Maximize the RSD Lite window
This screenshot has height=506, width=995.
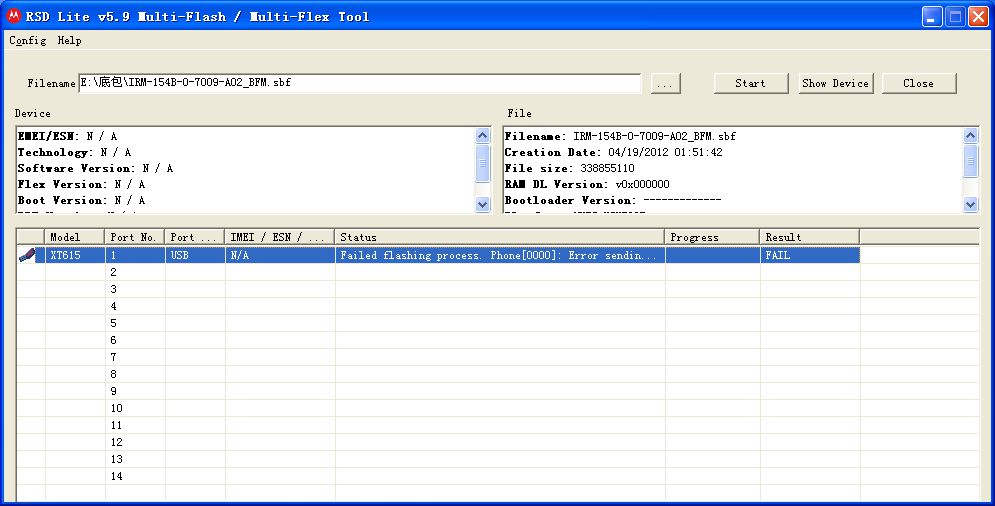click(x=955, y=17)
